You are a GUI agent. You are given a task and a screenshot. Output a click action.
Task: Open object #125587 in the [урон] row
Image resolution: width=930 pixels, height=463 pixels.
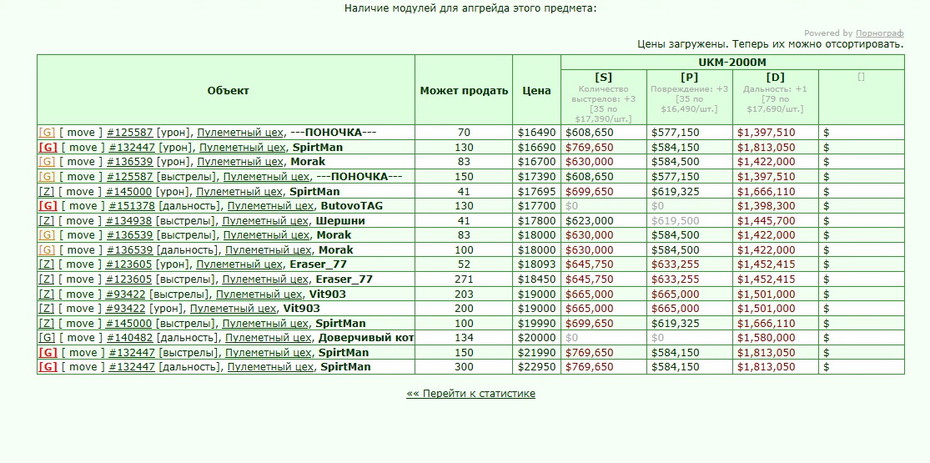point(130,132)
